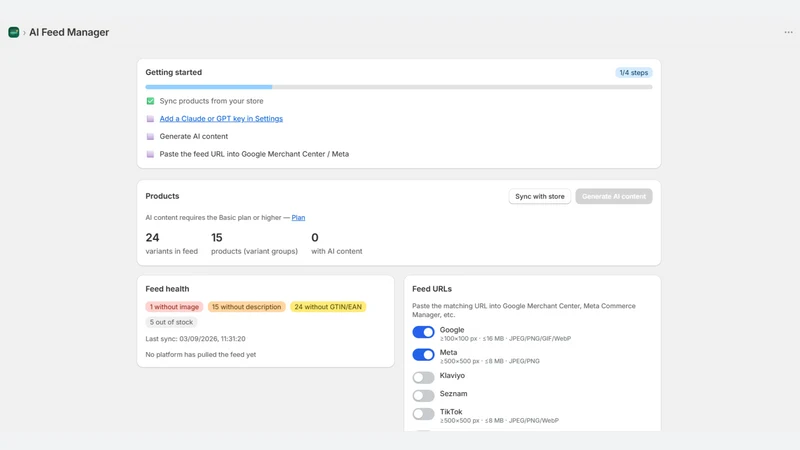This screenshot has width=800, height=450.
Task: Click the greyed-out Generate AI content button
Action: [x=614, y=196]
